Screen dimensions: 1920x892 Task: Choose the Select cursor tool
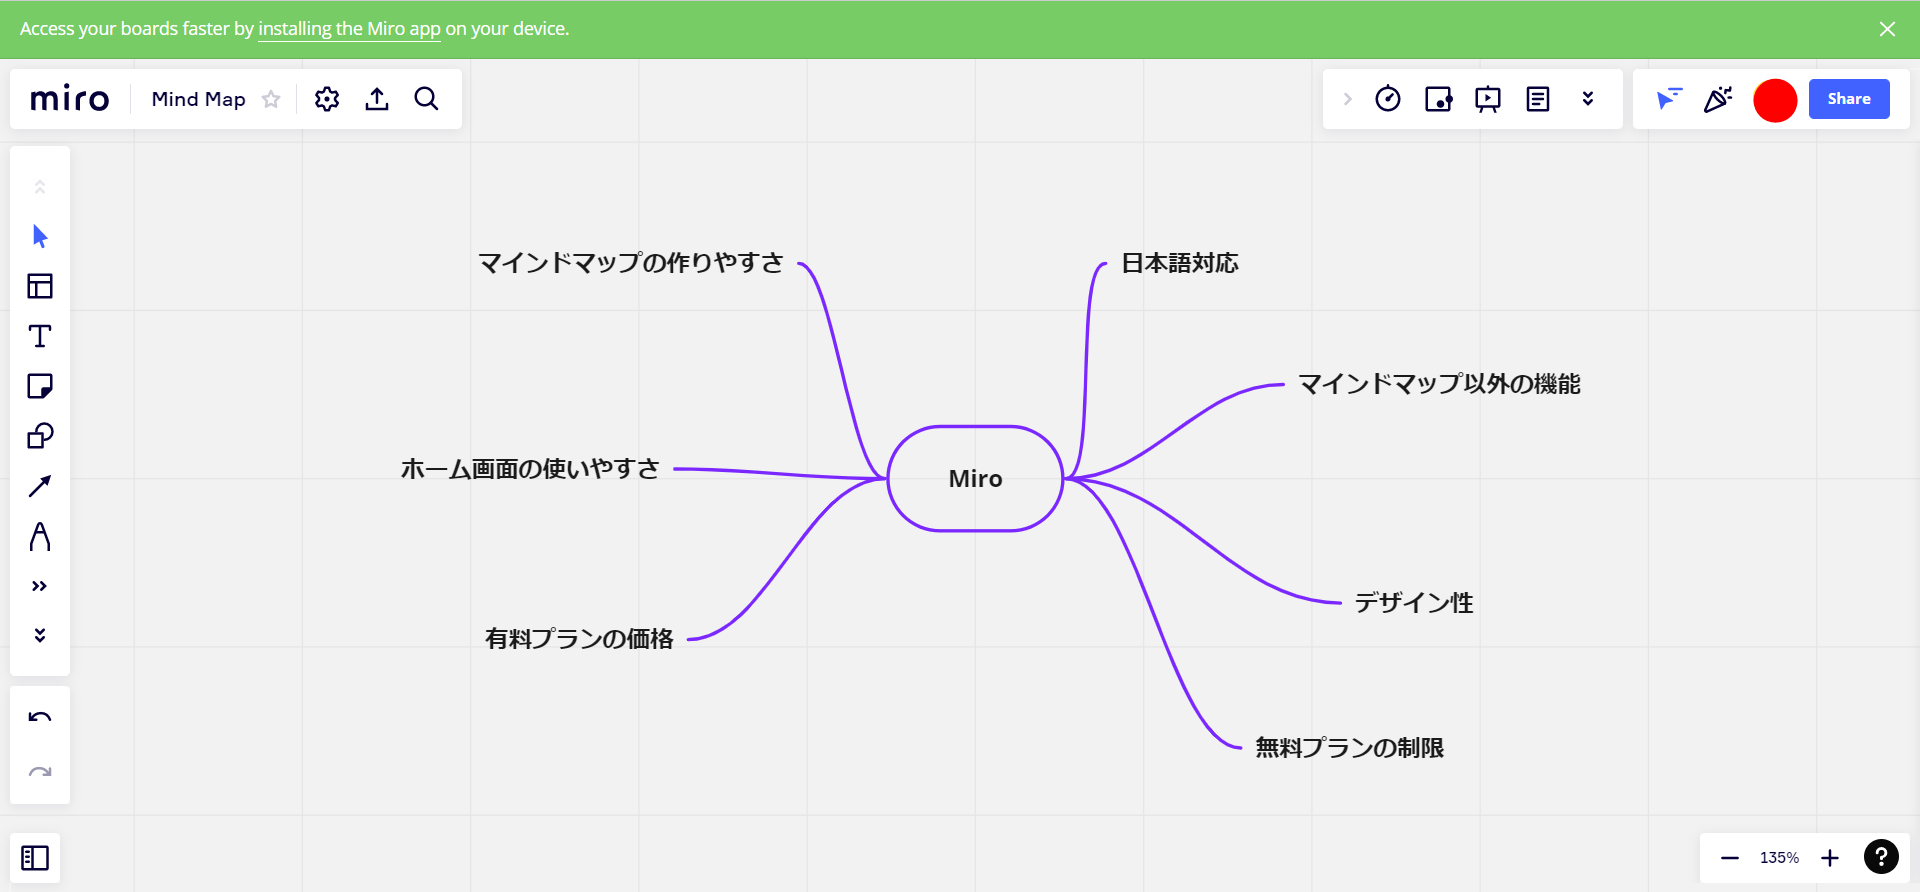[x=40, y=237]
